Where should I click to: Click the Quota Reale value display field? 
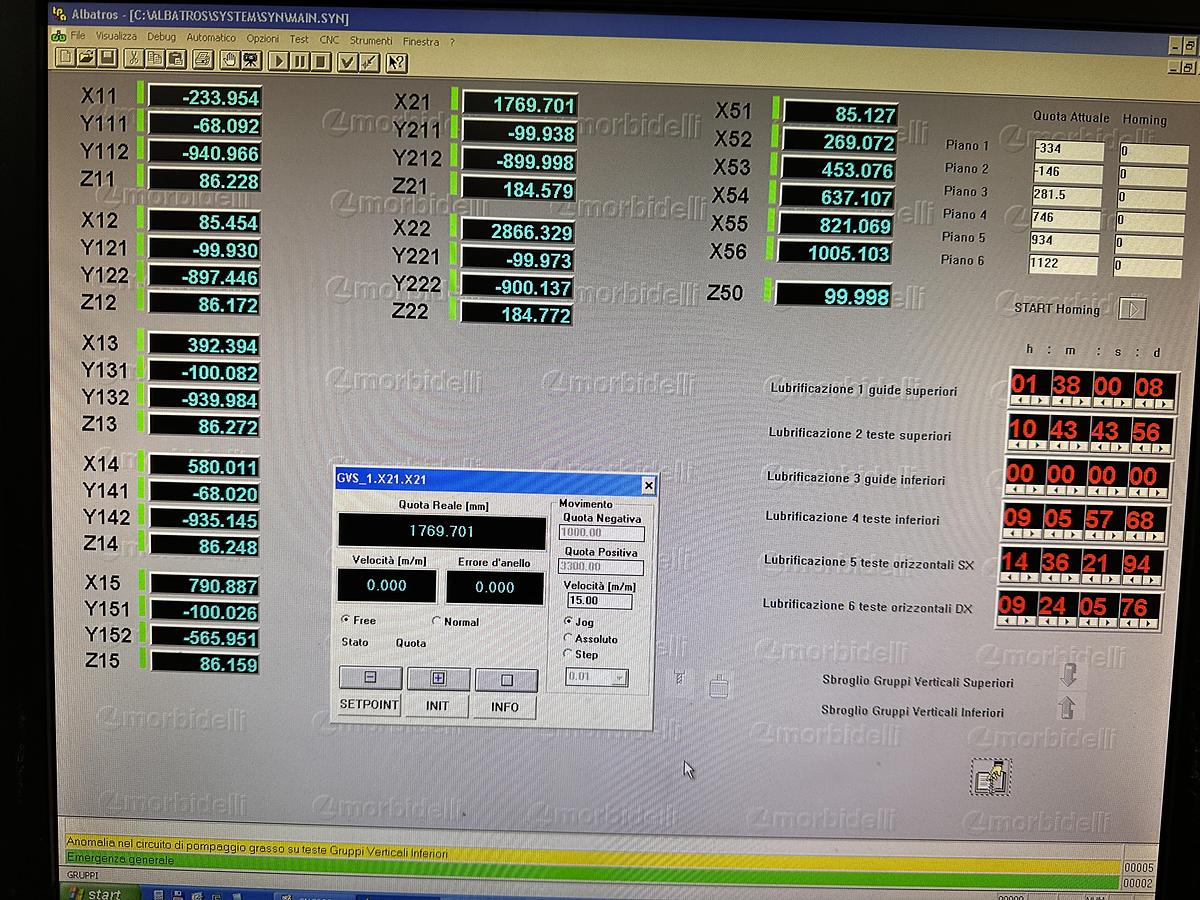pos(440,531)
